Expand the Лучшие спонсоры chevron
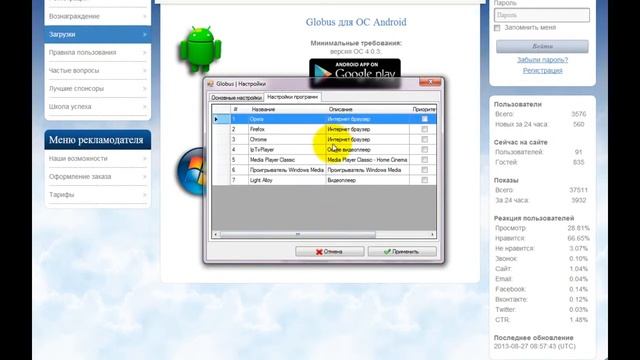Image resolution: width=640 pixels, height=360 pixels. [x=144, y=89]
